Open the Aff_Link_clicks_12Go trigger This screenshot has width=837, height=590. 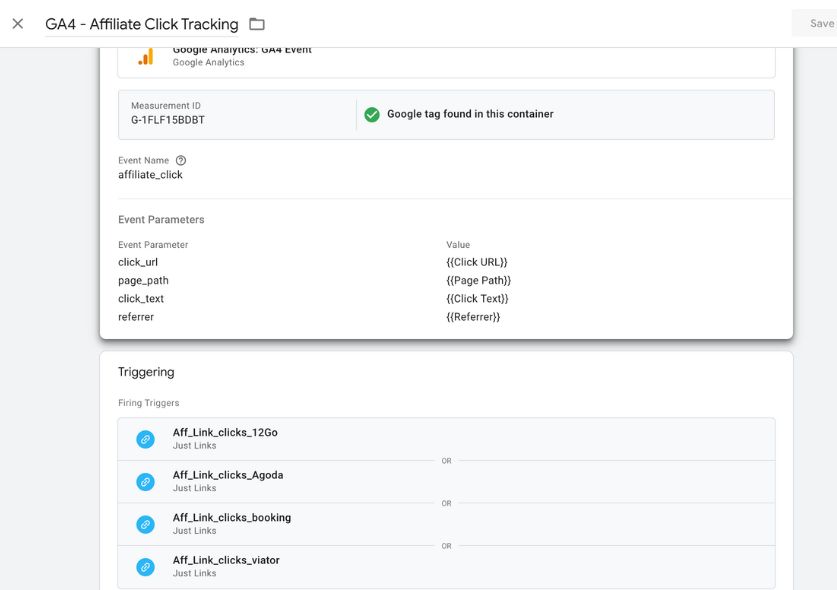pos(225,433)
